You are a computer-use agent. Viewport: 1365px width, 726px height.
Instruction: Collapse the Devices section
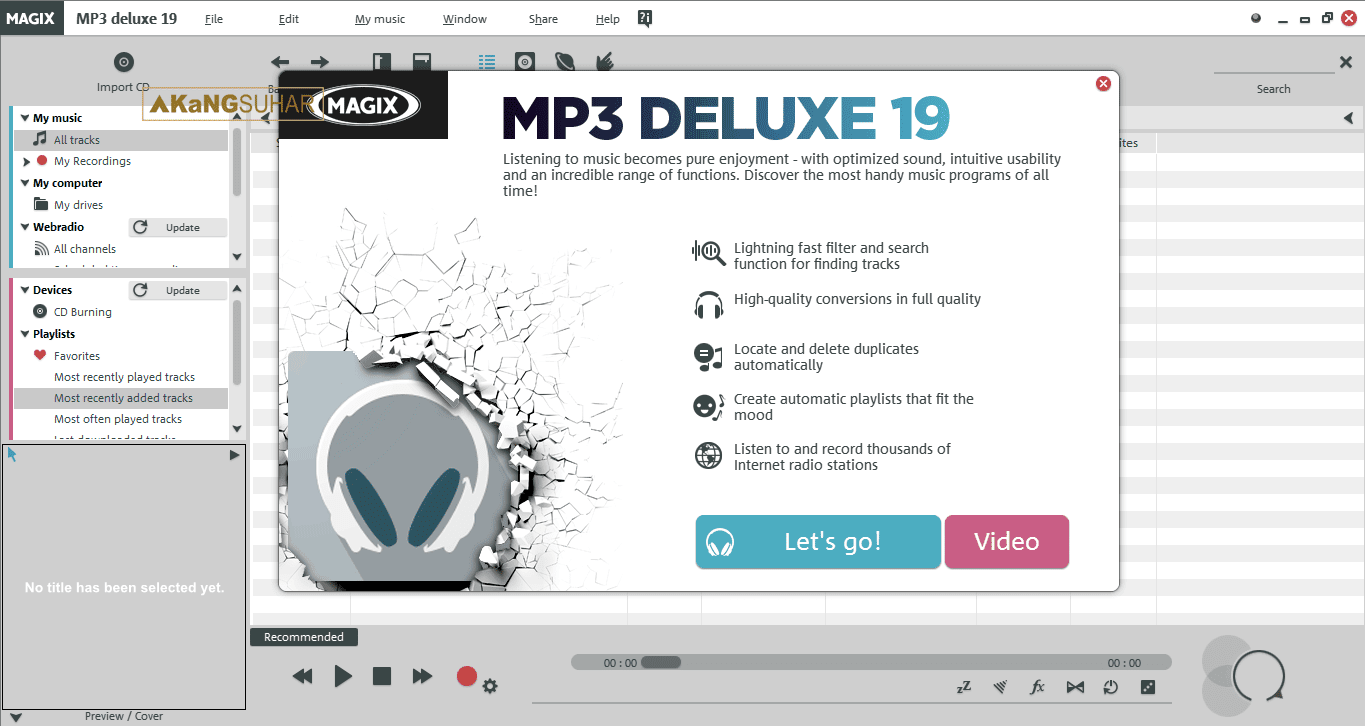25,290
